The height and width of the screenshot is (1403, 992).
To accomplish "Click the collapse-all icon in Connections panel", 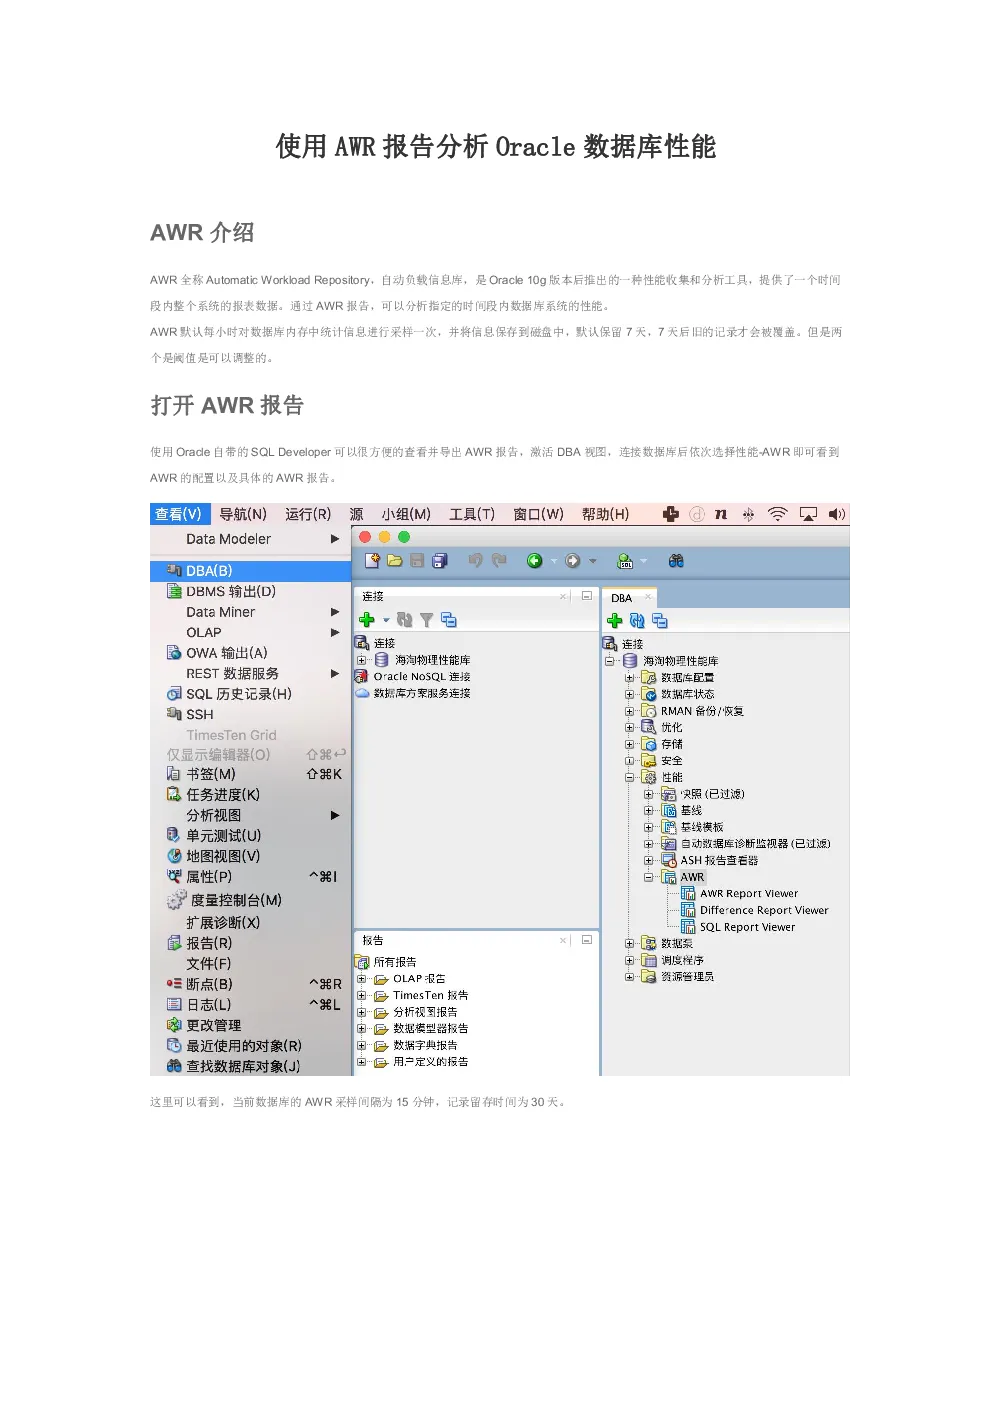I will coord(448,620).
